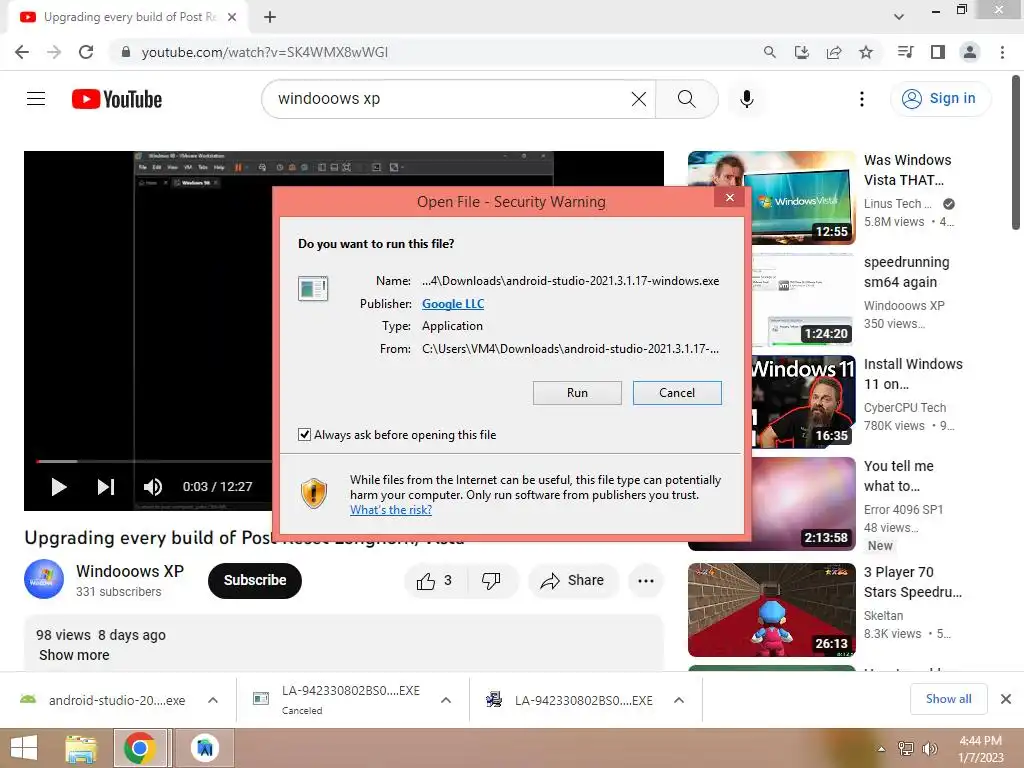Image resolution: width=1024 pixels, height=768 pixels.
Task: Click the zoom magnifier icon in the address bar
Action: 770,52
